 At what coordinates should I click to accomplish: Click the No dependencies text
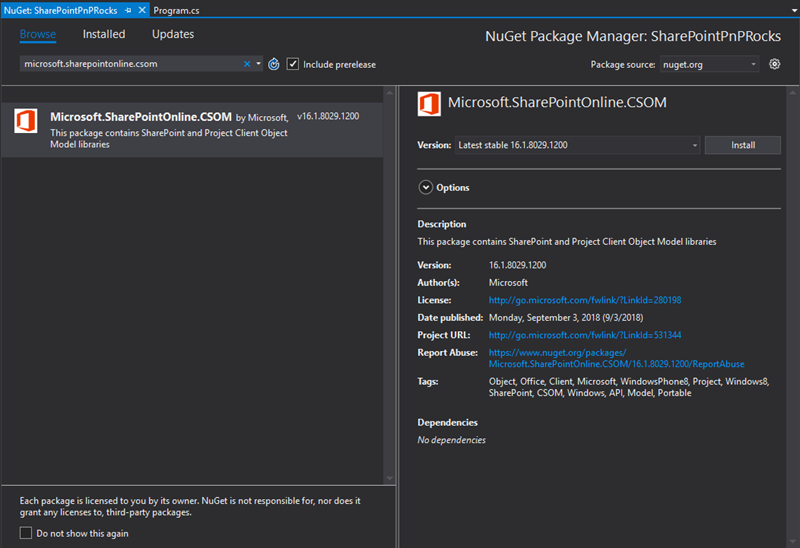(x=452, y=440)
